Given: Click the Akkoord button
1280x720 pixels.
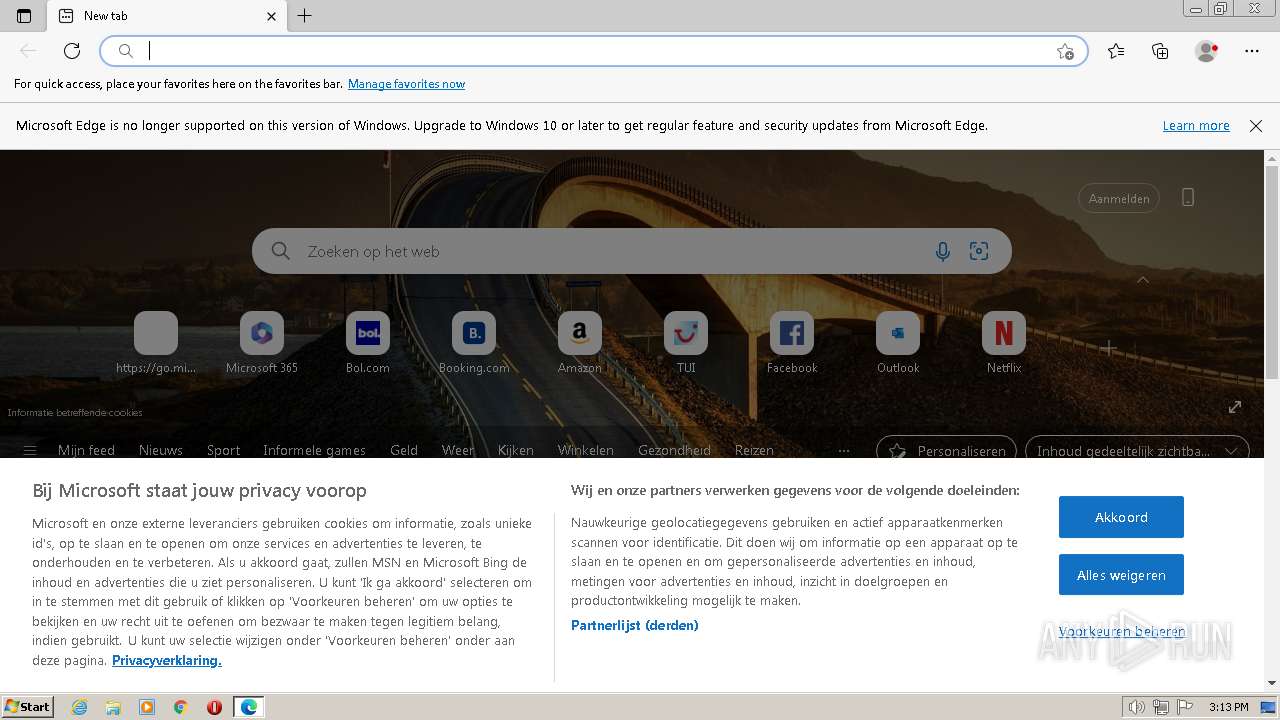Looking at the screenshot, I should (x=1121, y=517).
